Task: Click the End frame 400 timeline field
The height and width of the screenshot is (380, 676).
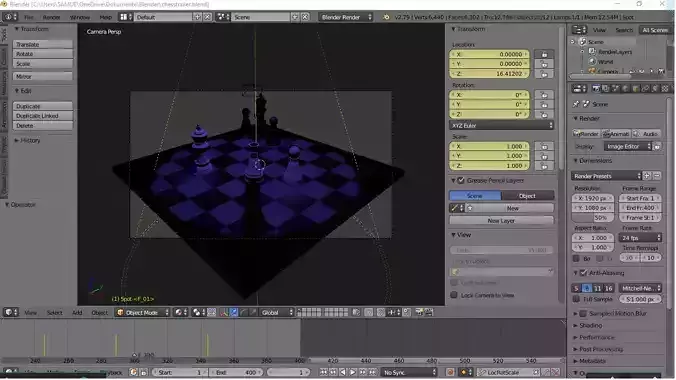Action: coord(236,372)
